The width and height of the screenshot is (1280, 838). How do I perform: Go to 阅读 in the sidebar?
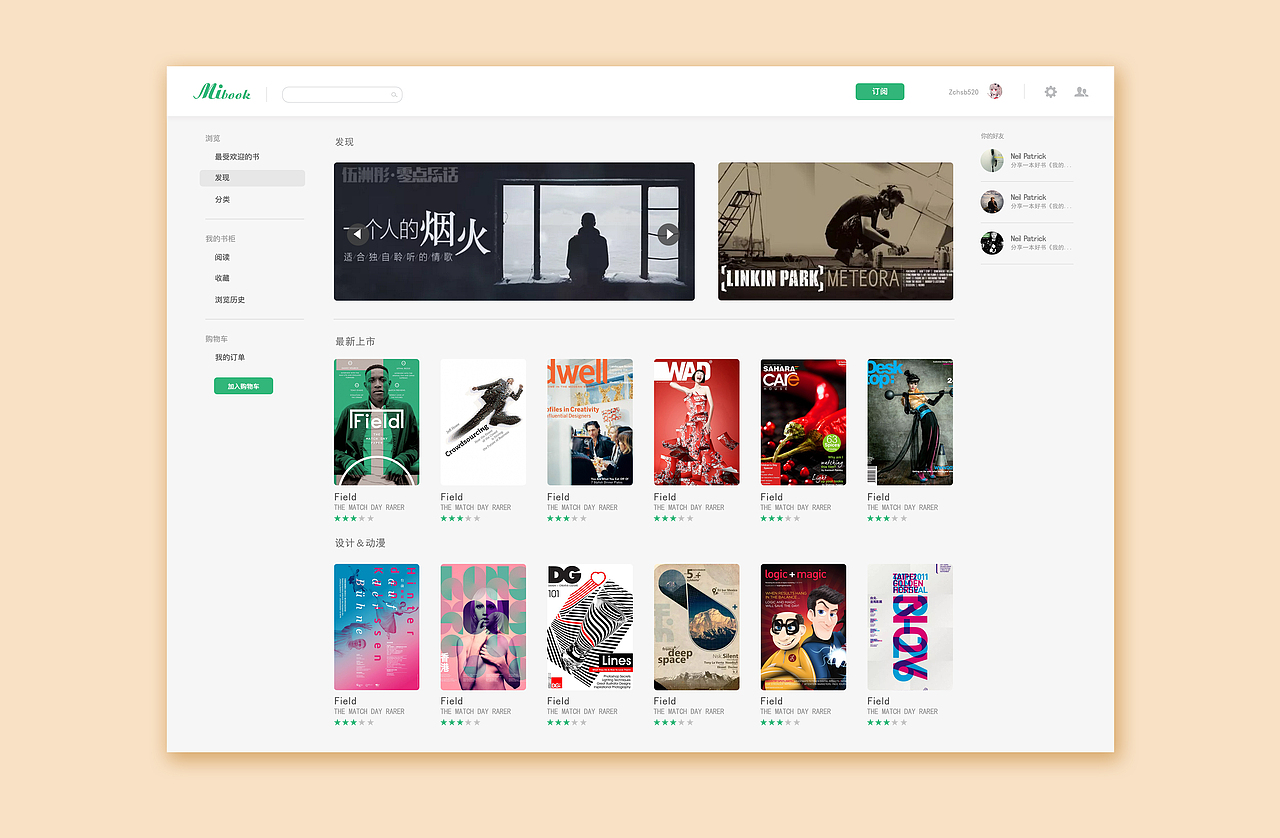222,258
